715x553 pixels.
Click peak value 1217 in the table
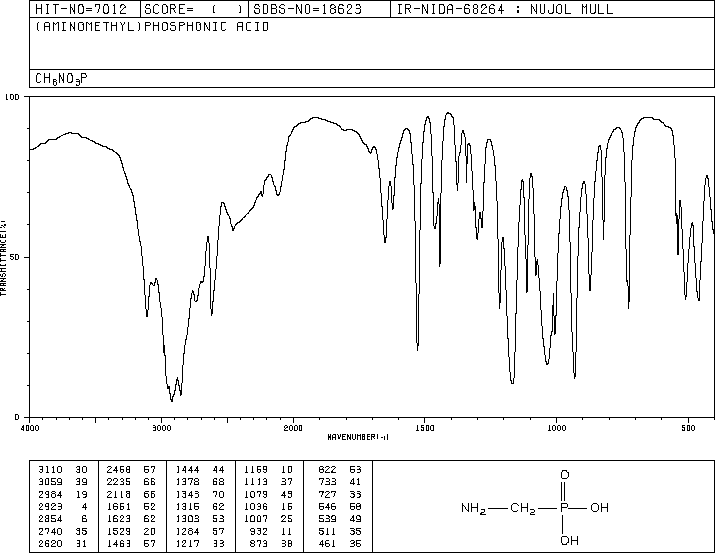(x=187, y=543)
